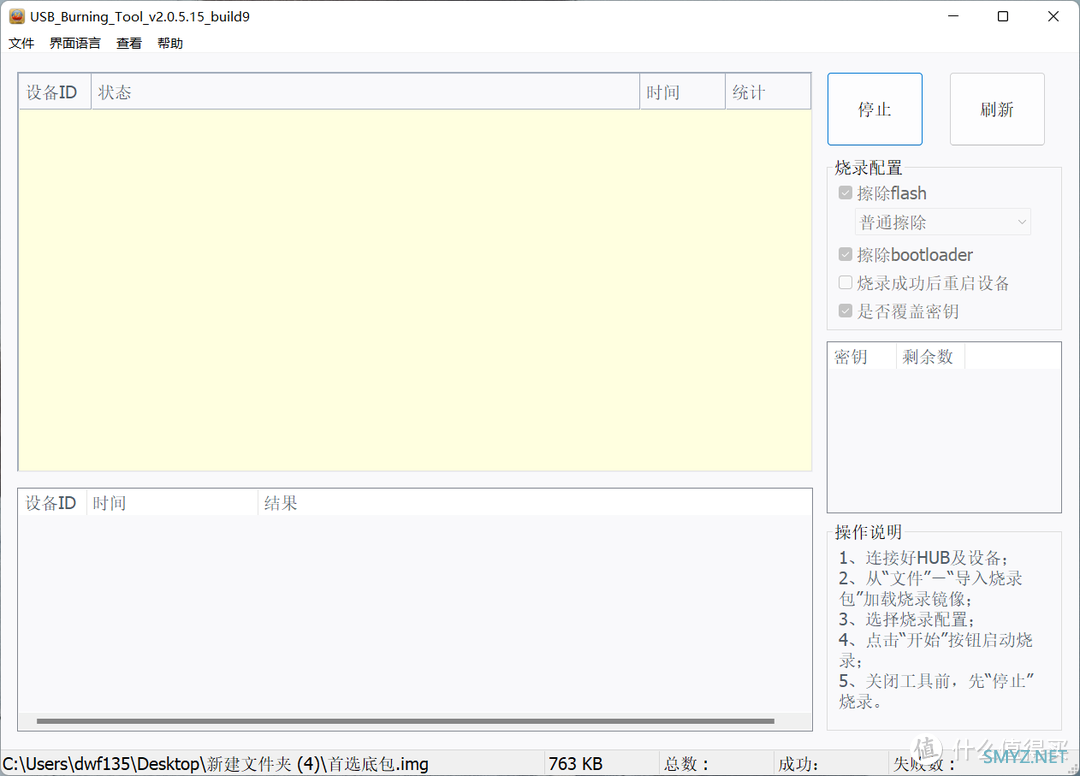Image resolution: width=1080 pixels, height=776 pixels.
Task: Open the 界面语言 menu
Action: (x=75, y=43)
